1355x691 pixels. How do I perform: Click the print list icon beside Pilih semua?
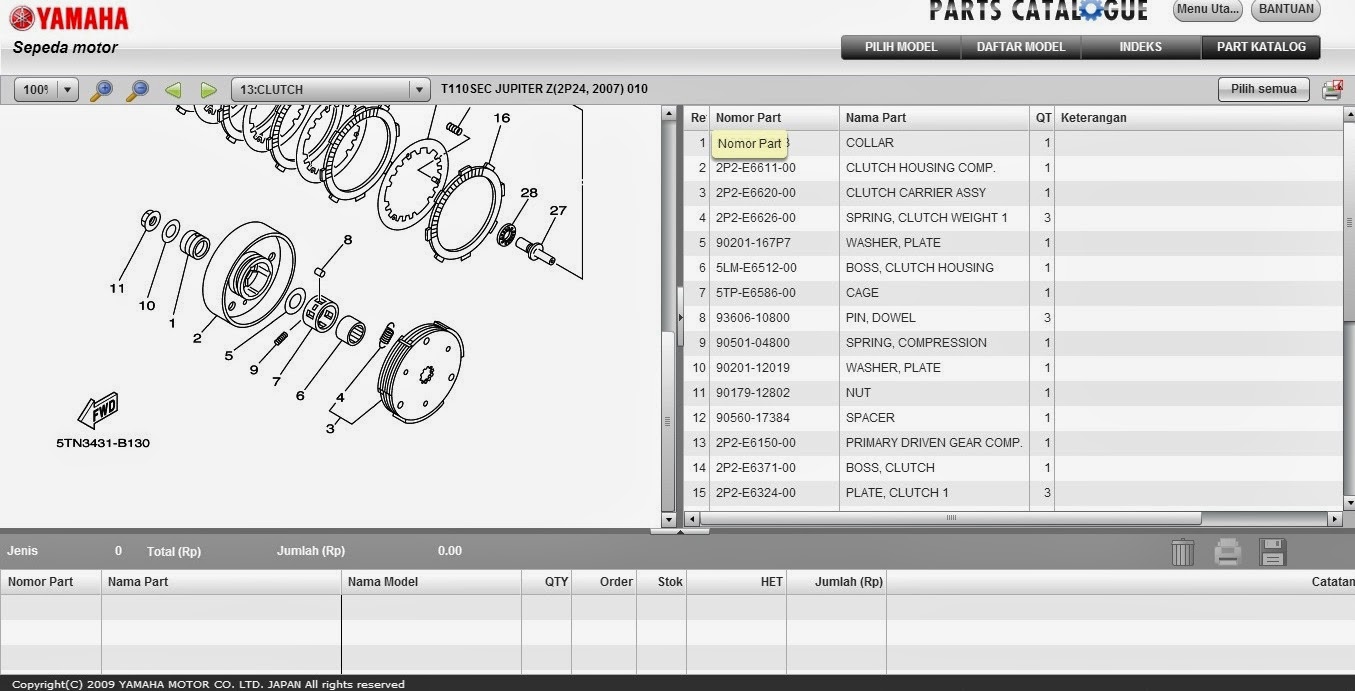click(x=1332, y=90)
